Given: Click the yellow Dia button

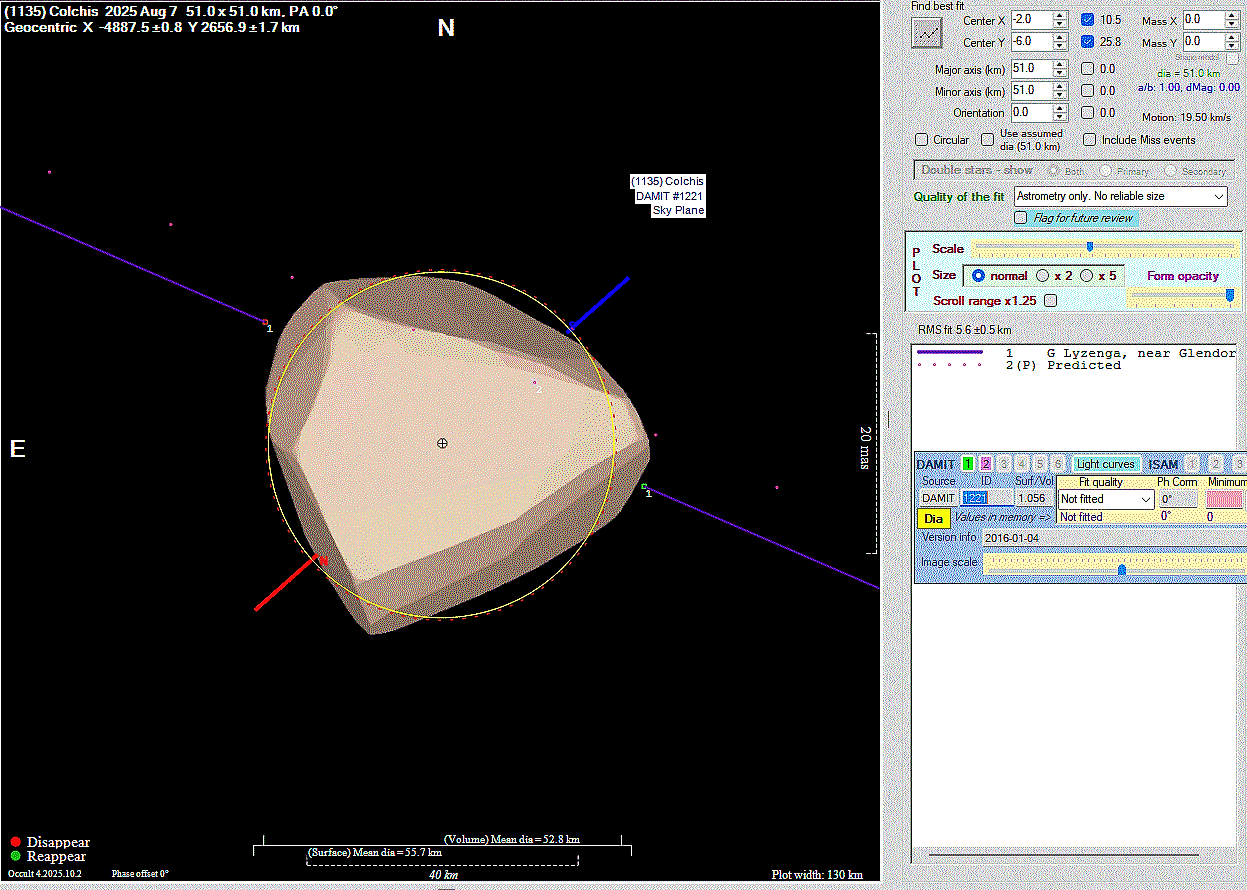Looking at the screenshot, I should point(933,518).
